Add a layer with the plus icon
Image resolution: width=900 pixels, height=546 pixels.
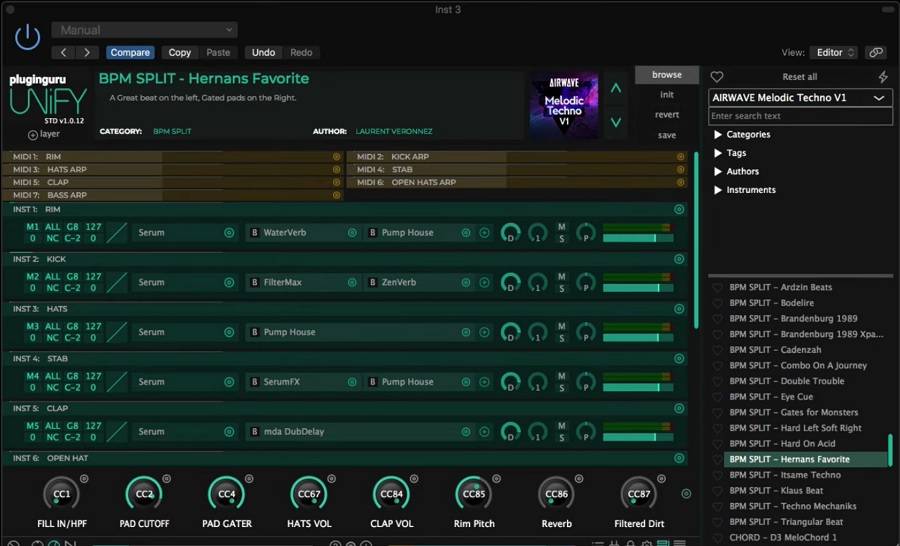[32, 134]
